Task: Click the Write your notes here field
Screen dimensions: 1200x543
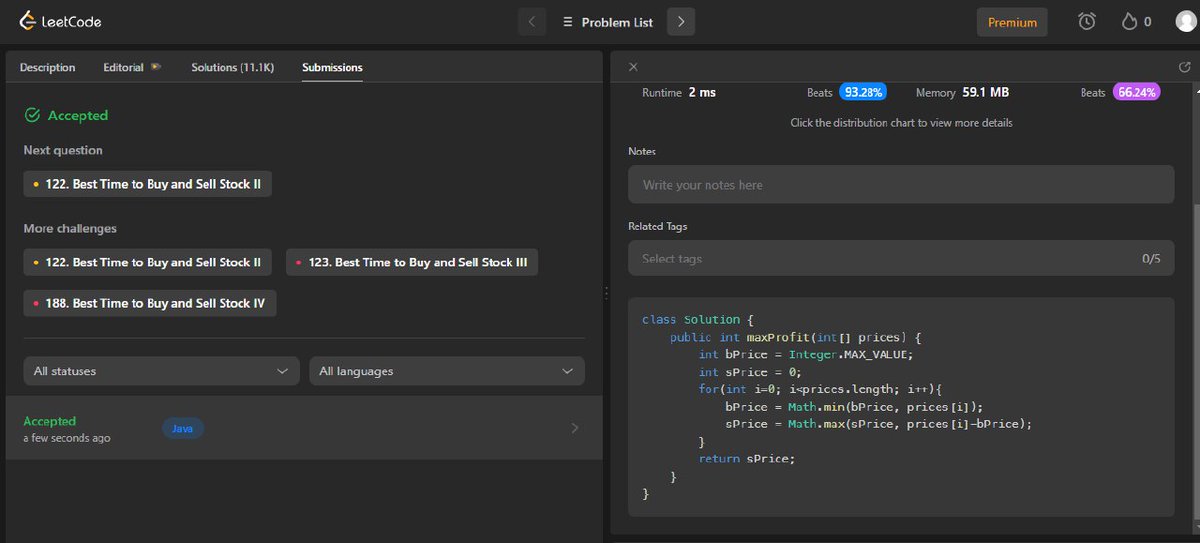Action: (901, 185)
